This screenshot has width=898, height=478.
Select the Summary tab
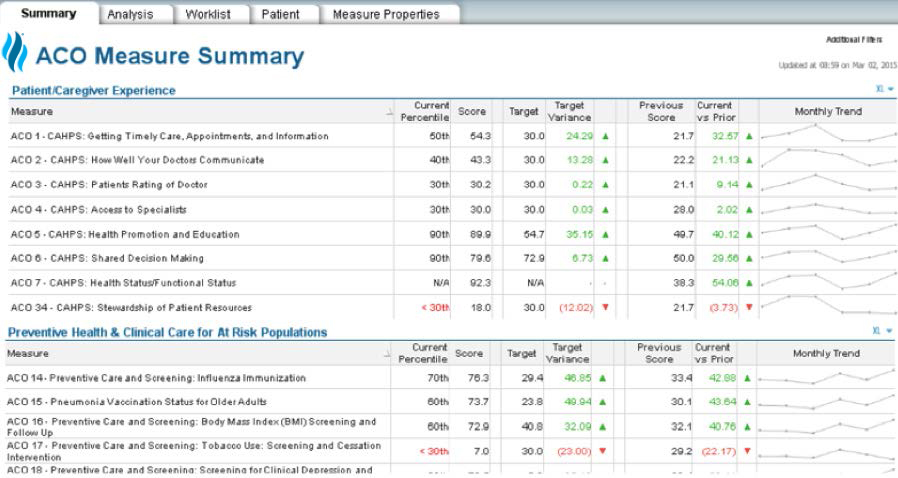[49, 13]
